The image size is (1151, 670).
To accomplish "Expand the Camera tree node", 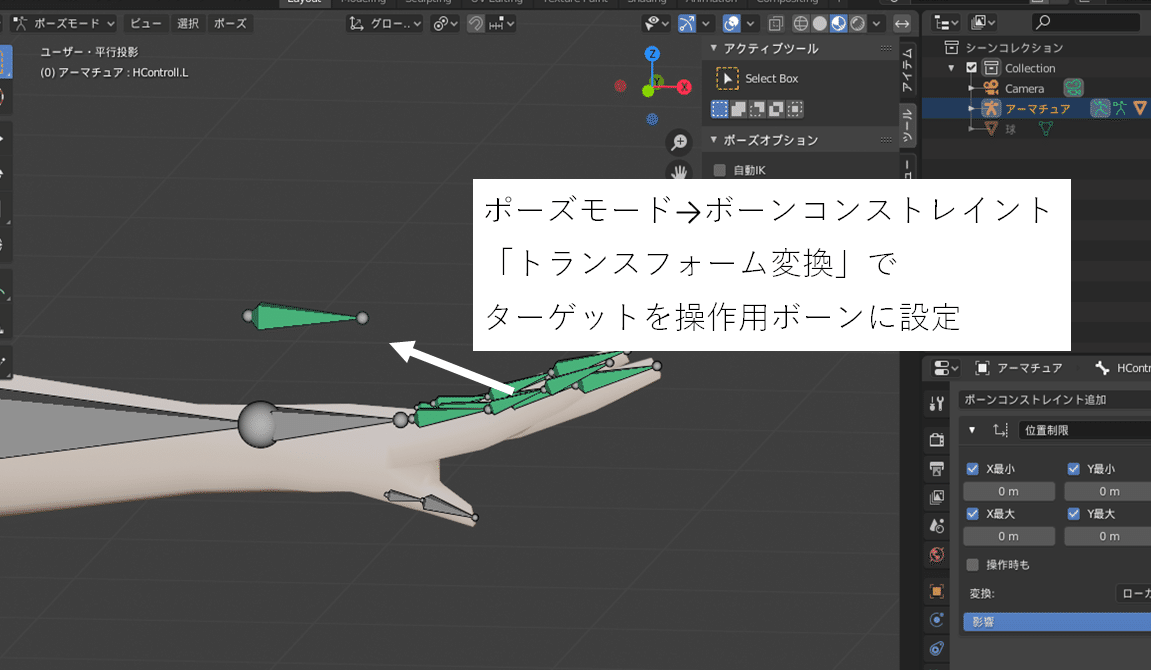I will coord(971,89).
